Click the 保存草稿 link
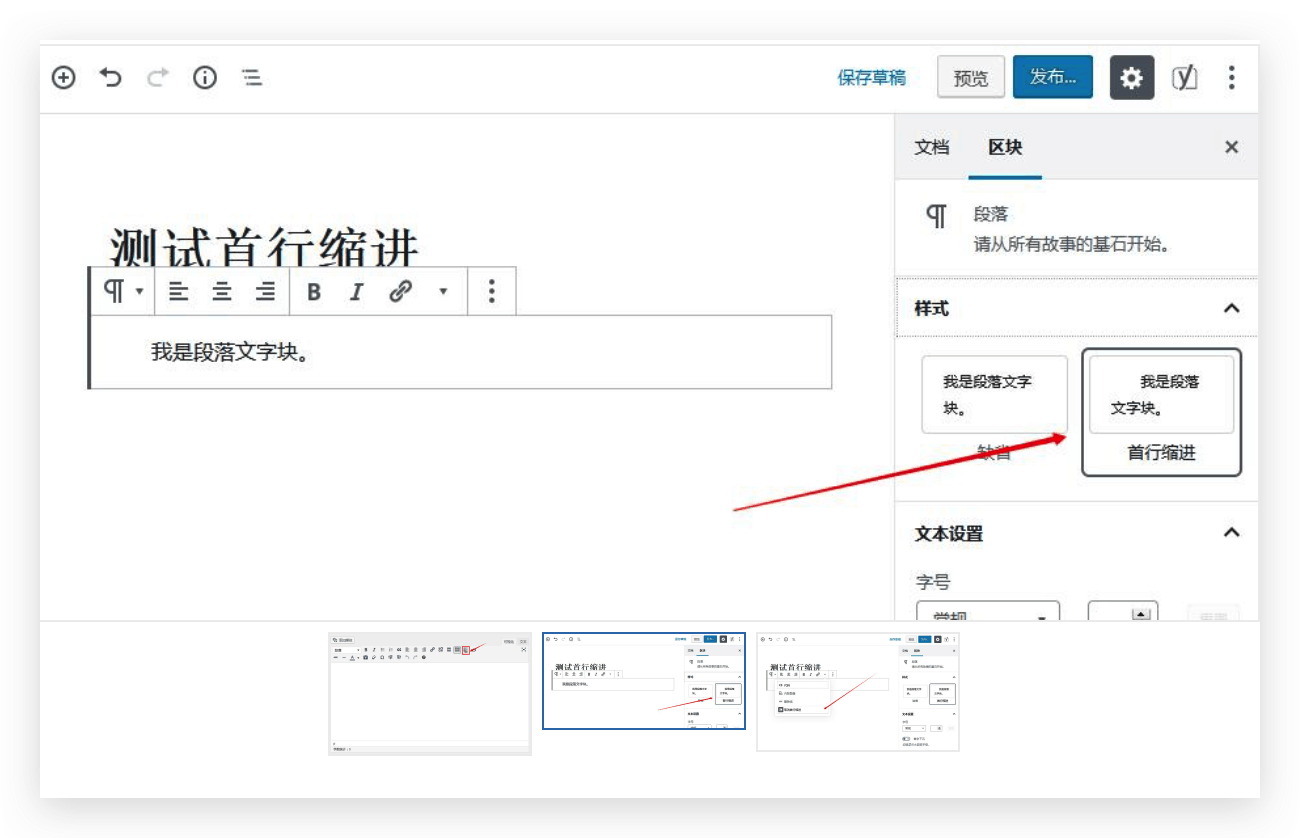Screen dimensions: 1300x838 coord(871,78)
